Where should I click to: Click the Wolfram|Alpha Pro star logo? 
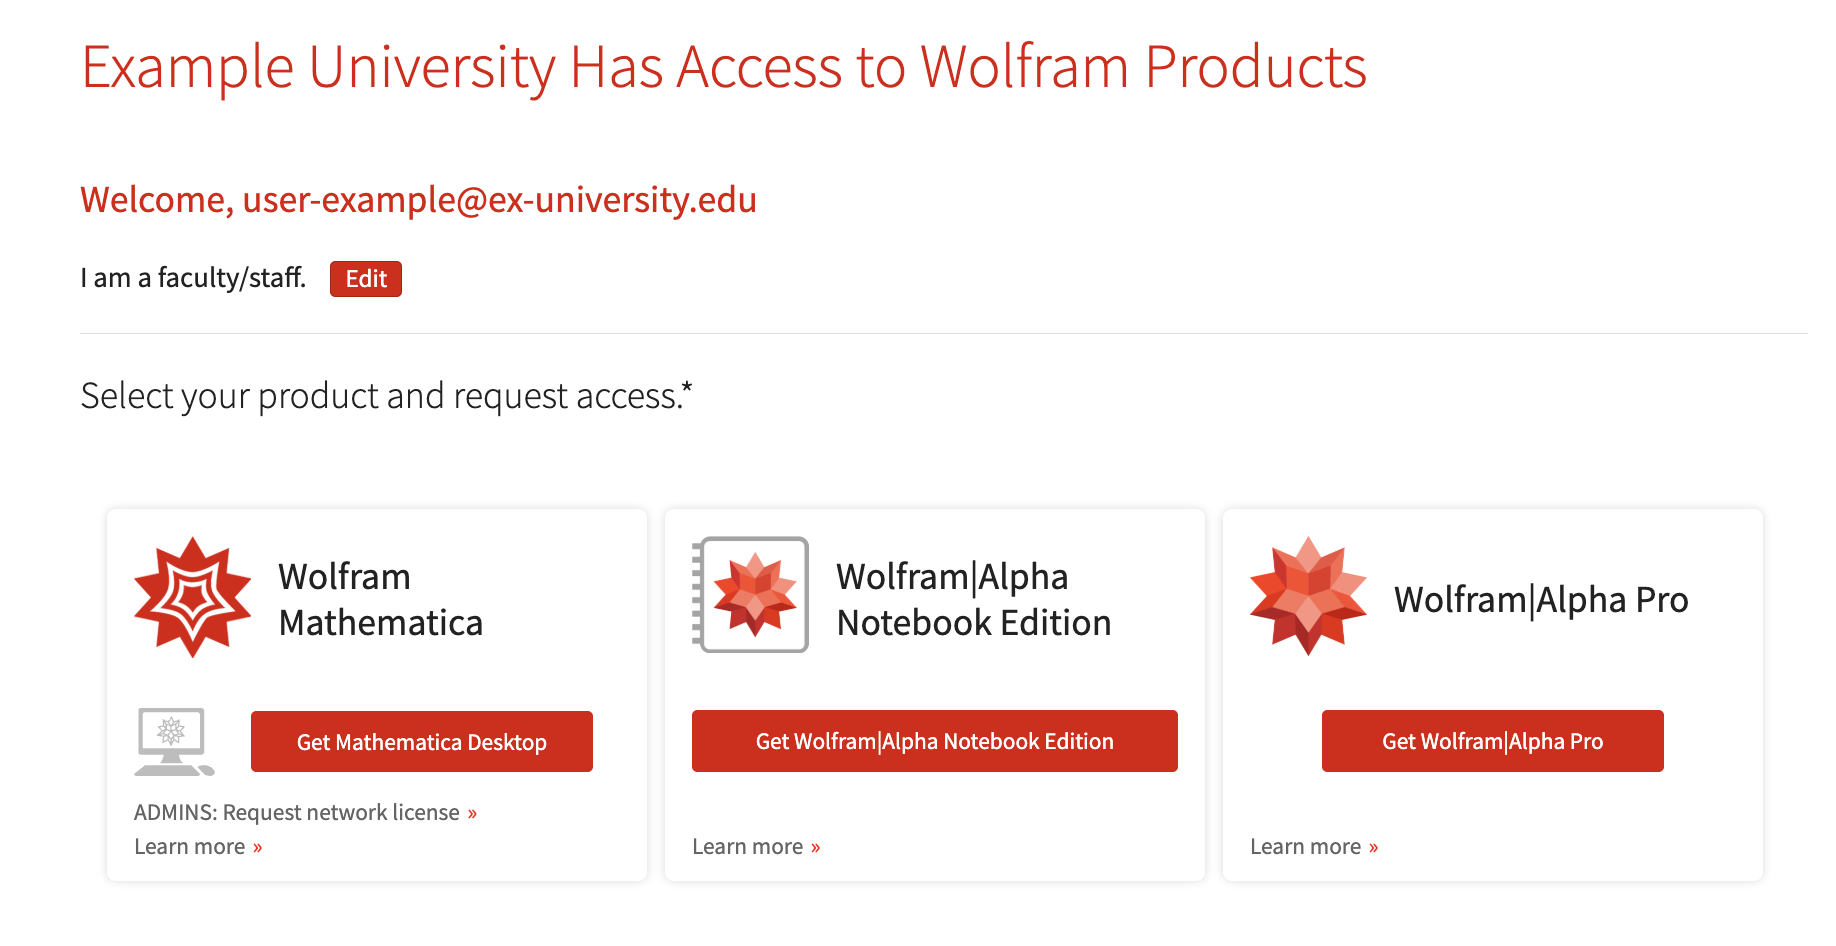1308,597
